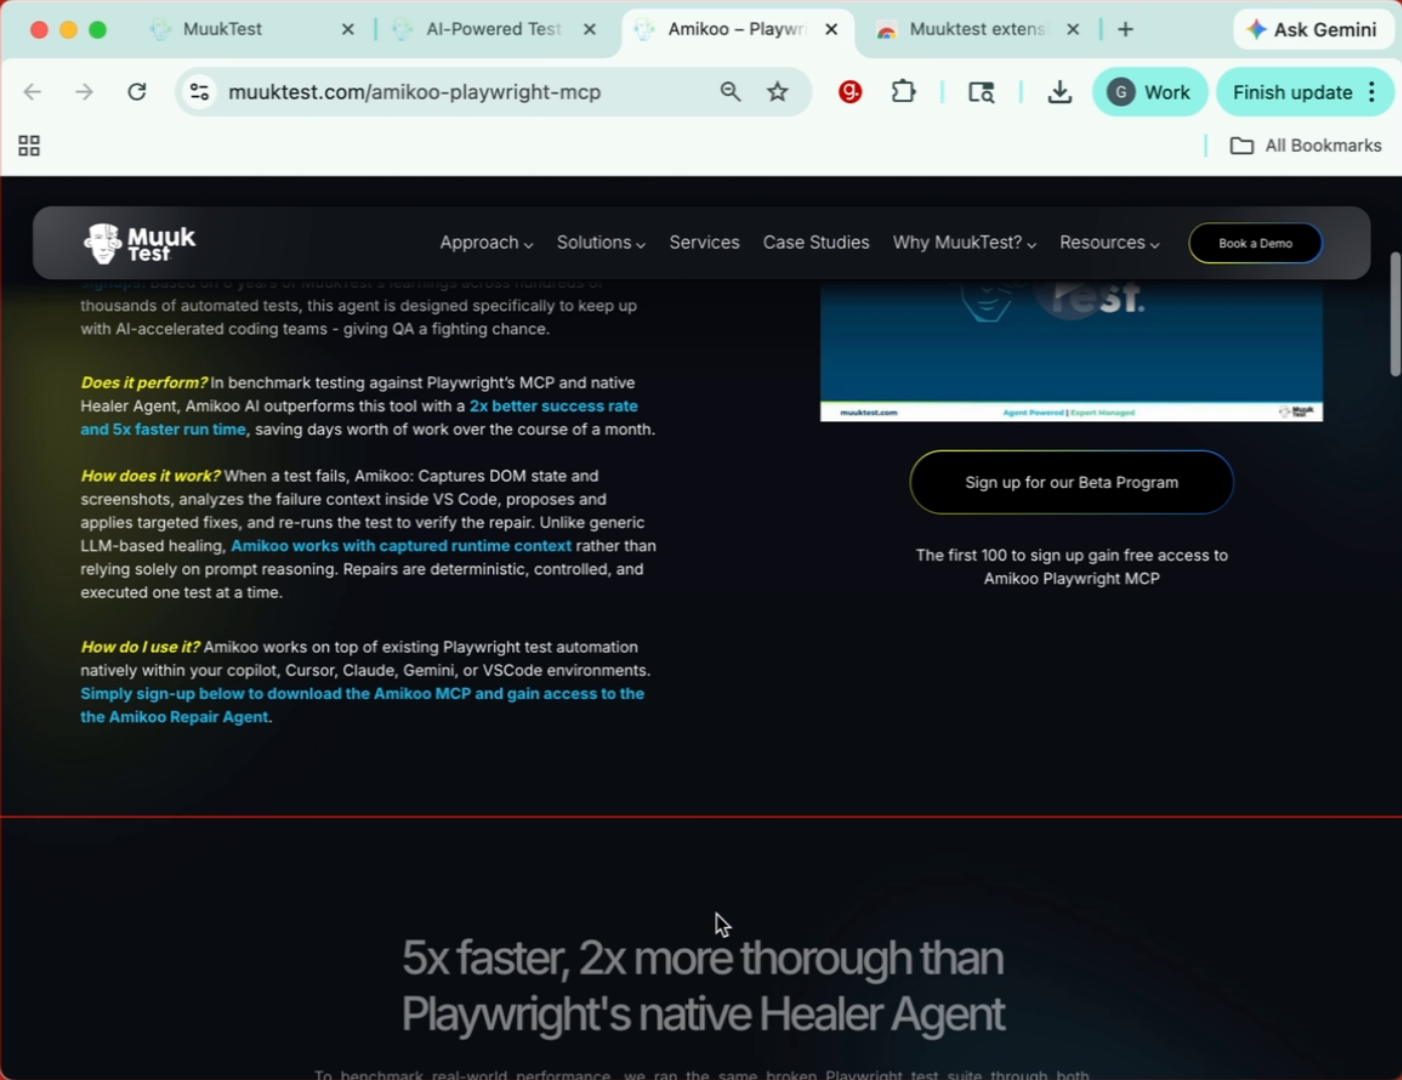Image resolution: width=1402 pixels, height=1080 pixels.
Task: Click the page's vertical scrollbar thumb
Action: click(1395, 314)
